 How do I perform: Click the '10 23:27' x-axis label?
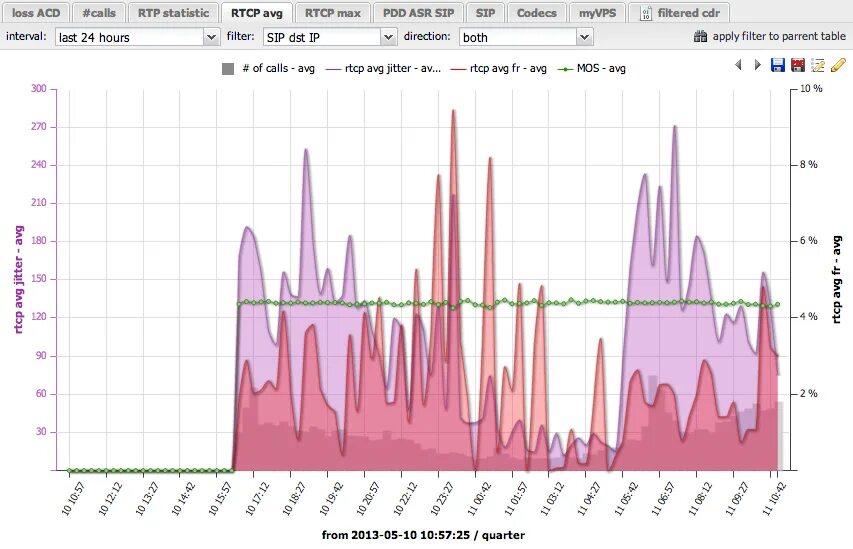point(442,498)
